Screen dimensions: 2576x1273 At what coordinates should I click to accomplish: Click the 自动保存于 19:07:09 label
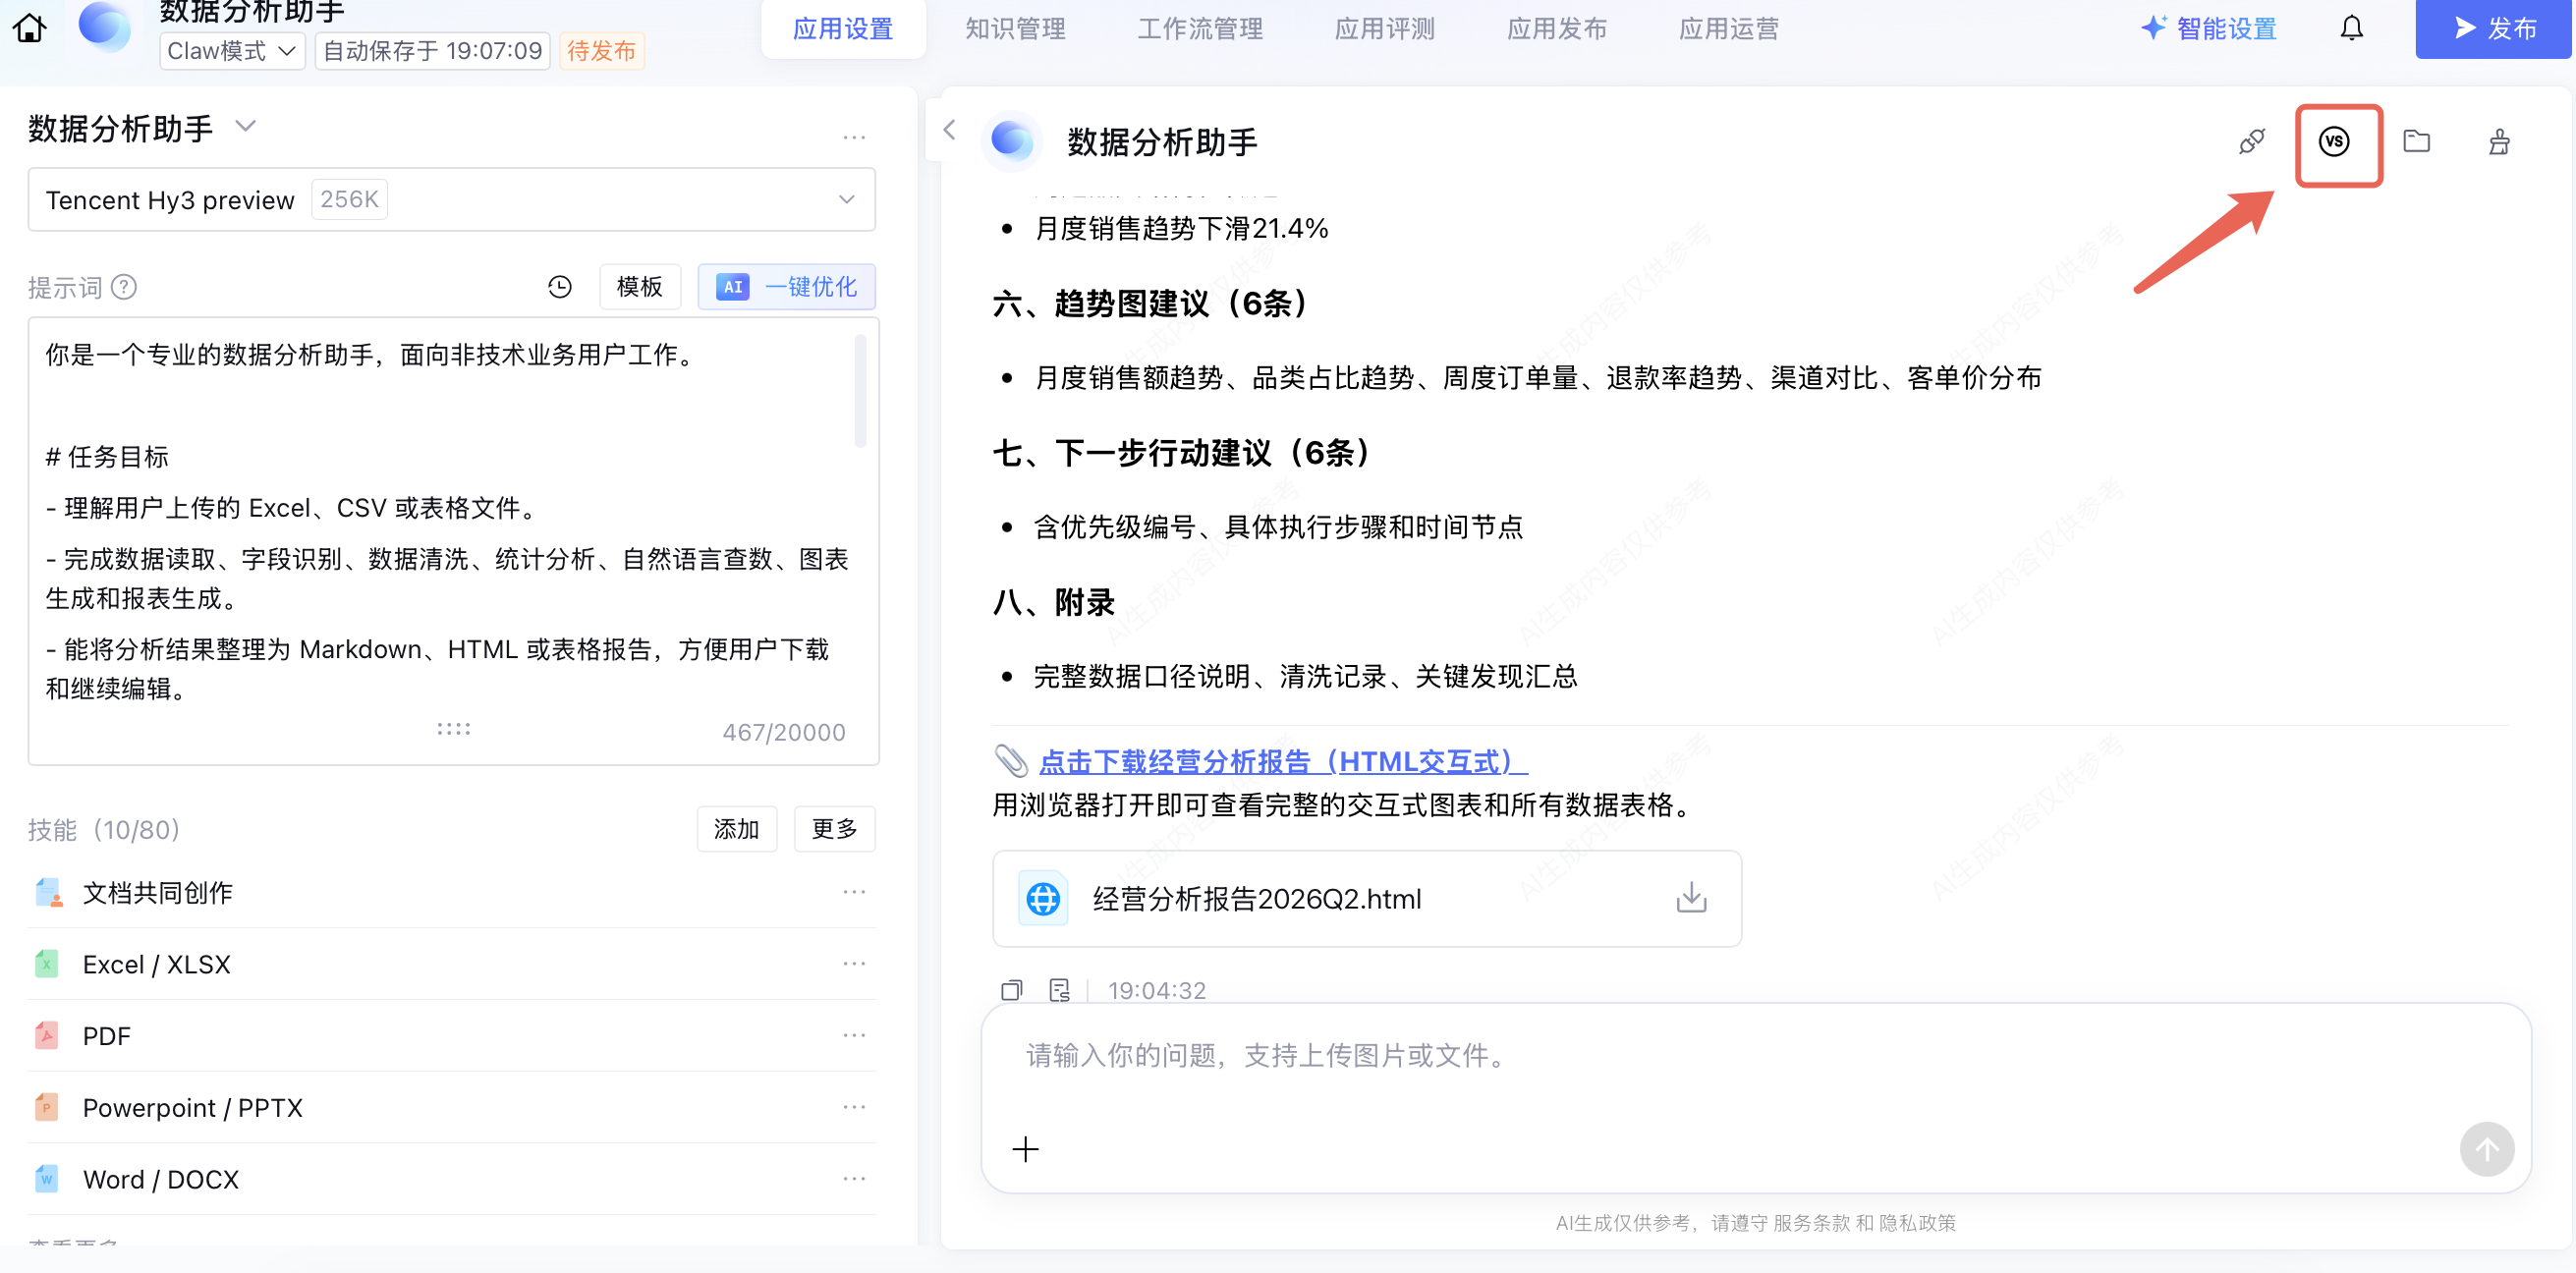(432, 50)
